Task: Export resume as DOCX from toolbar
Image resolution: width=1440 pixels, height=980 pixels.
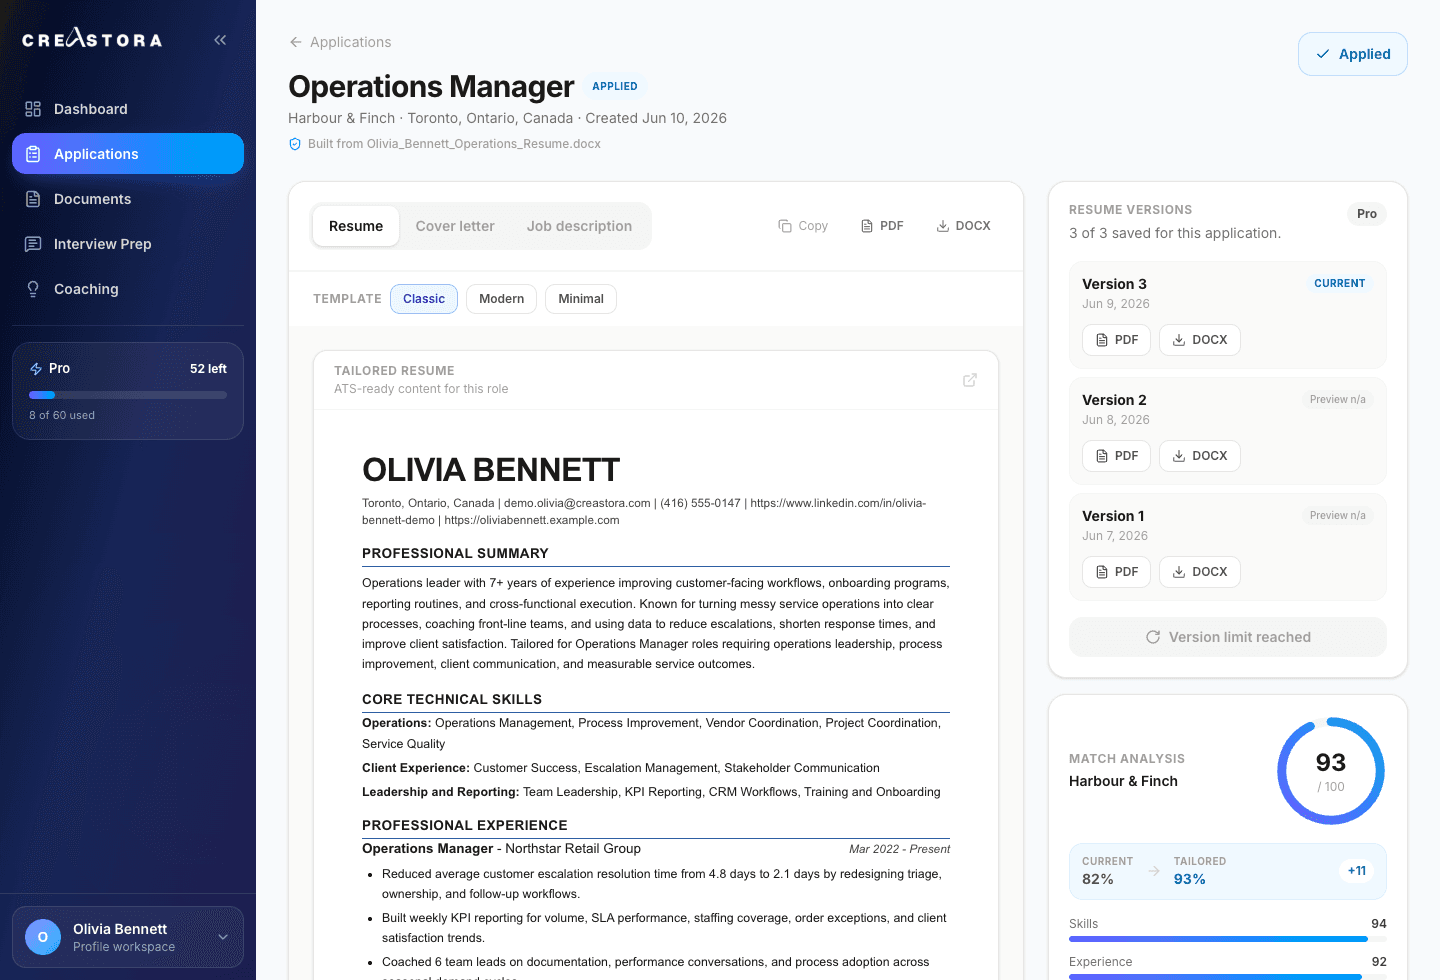Action: pyautogui.click(x=964, y=226)
